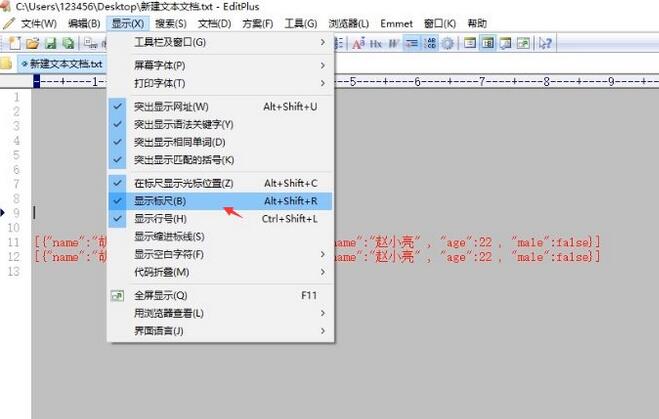Open the 工具(G) menu
The height and width of the screenshot is (419, 659).
(301, 24)
